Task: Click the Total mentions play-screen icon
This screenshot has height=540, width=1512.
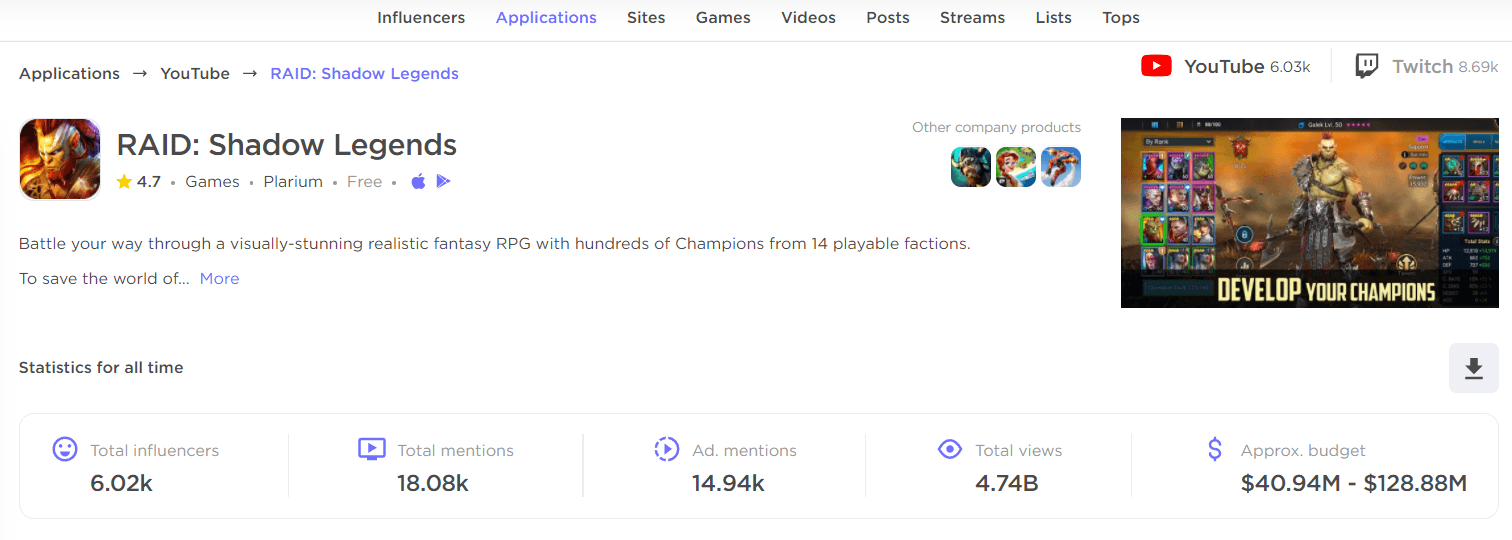Action: tap(371, 449)
